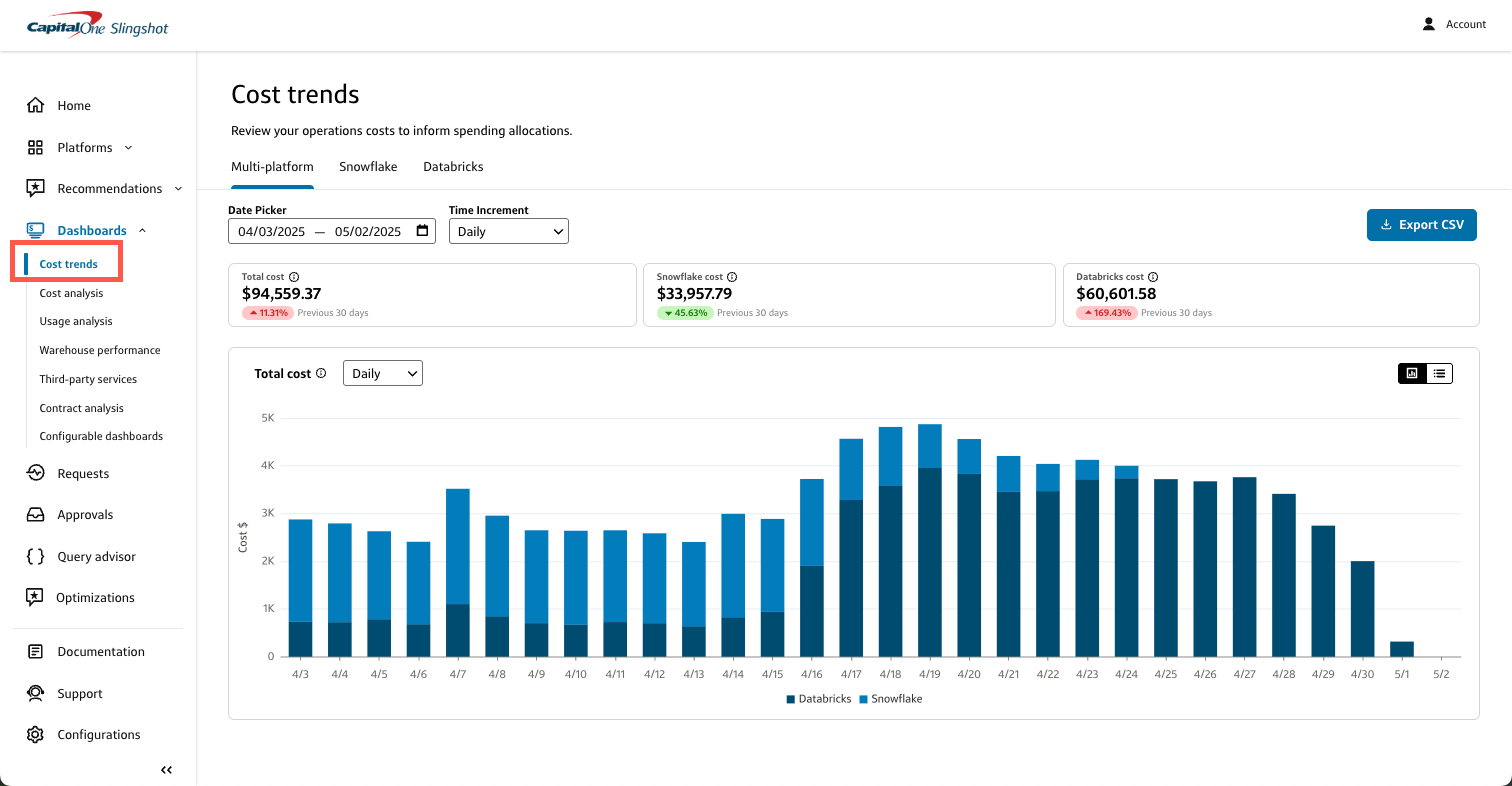Click the Account label in header
The height and width of the screenshot is (786, 1512).
coord(1466,24)
